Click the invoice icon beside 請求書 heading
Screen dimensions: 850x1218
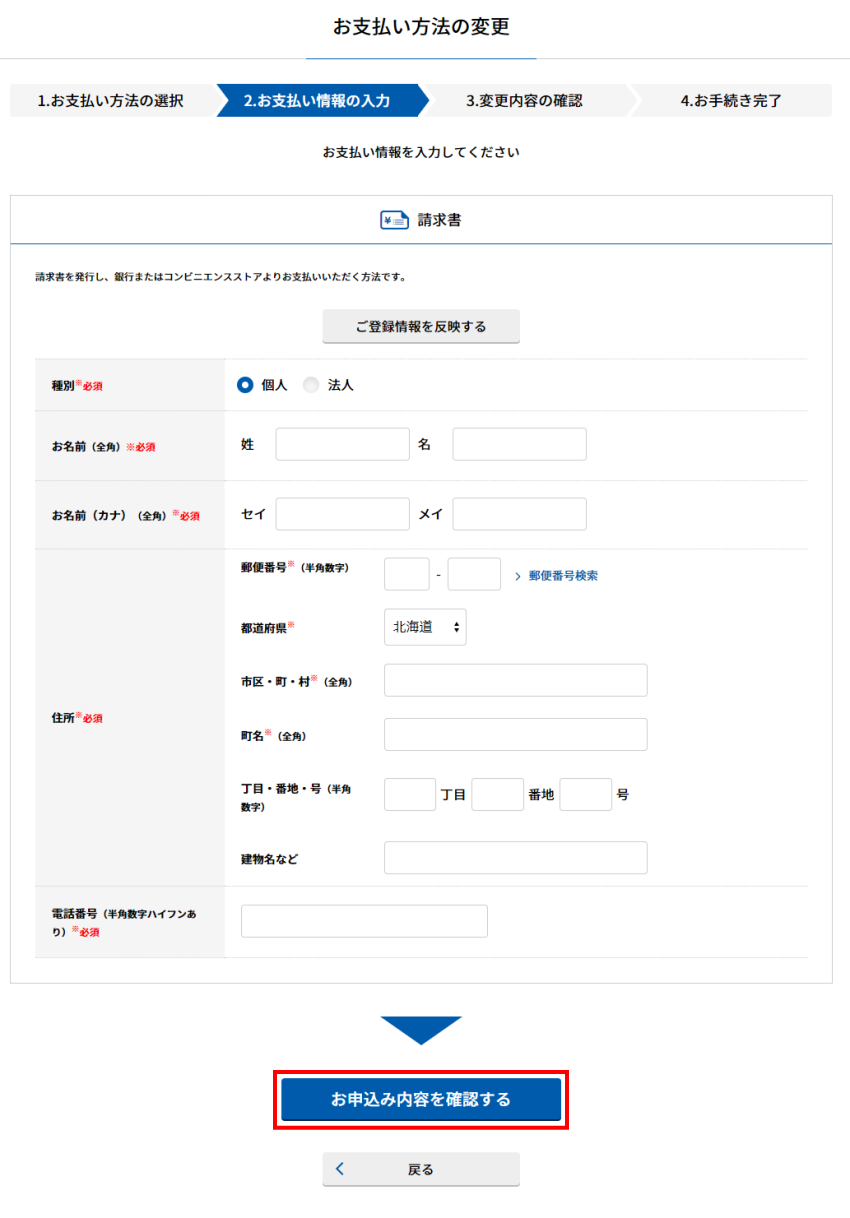[394, 220]
